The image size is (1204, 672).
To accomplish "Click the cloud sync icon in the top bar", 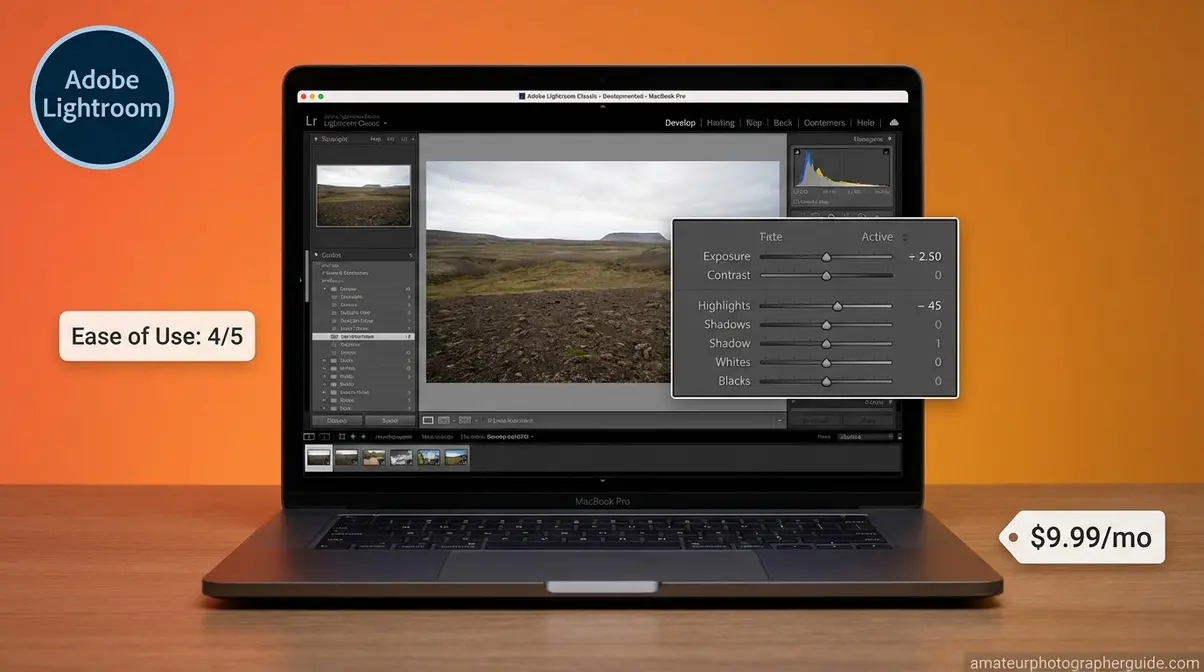I will coord(893,122).
